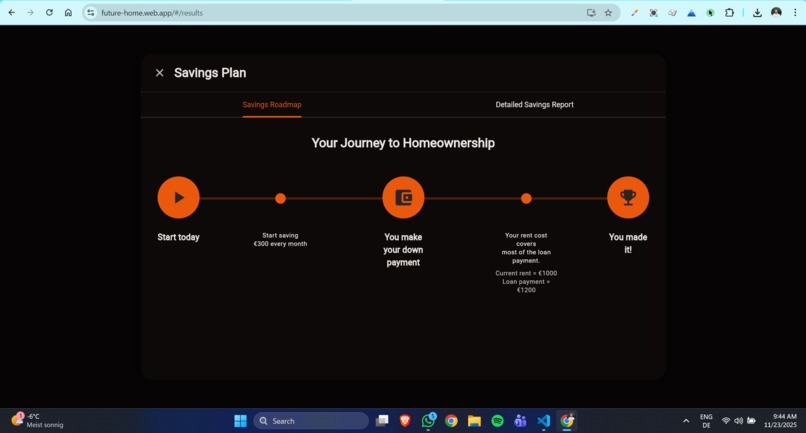Open WhatsApp from the taskbar

[428, 421]
